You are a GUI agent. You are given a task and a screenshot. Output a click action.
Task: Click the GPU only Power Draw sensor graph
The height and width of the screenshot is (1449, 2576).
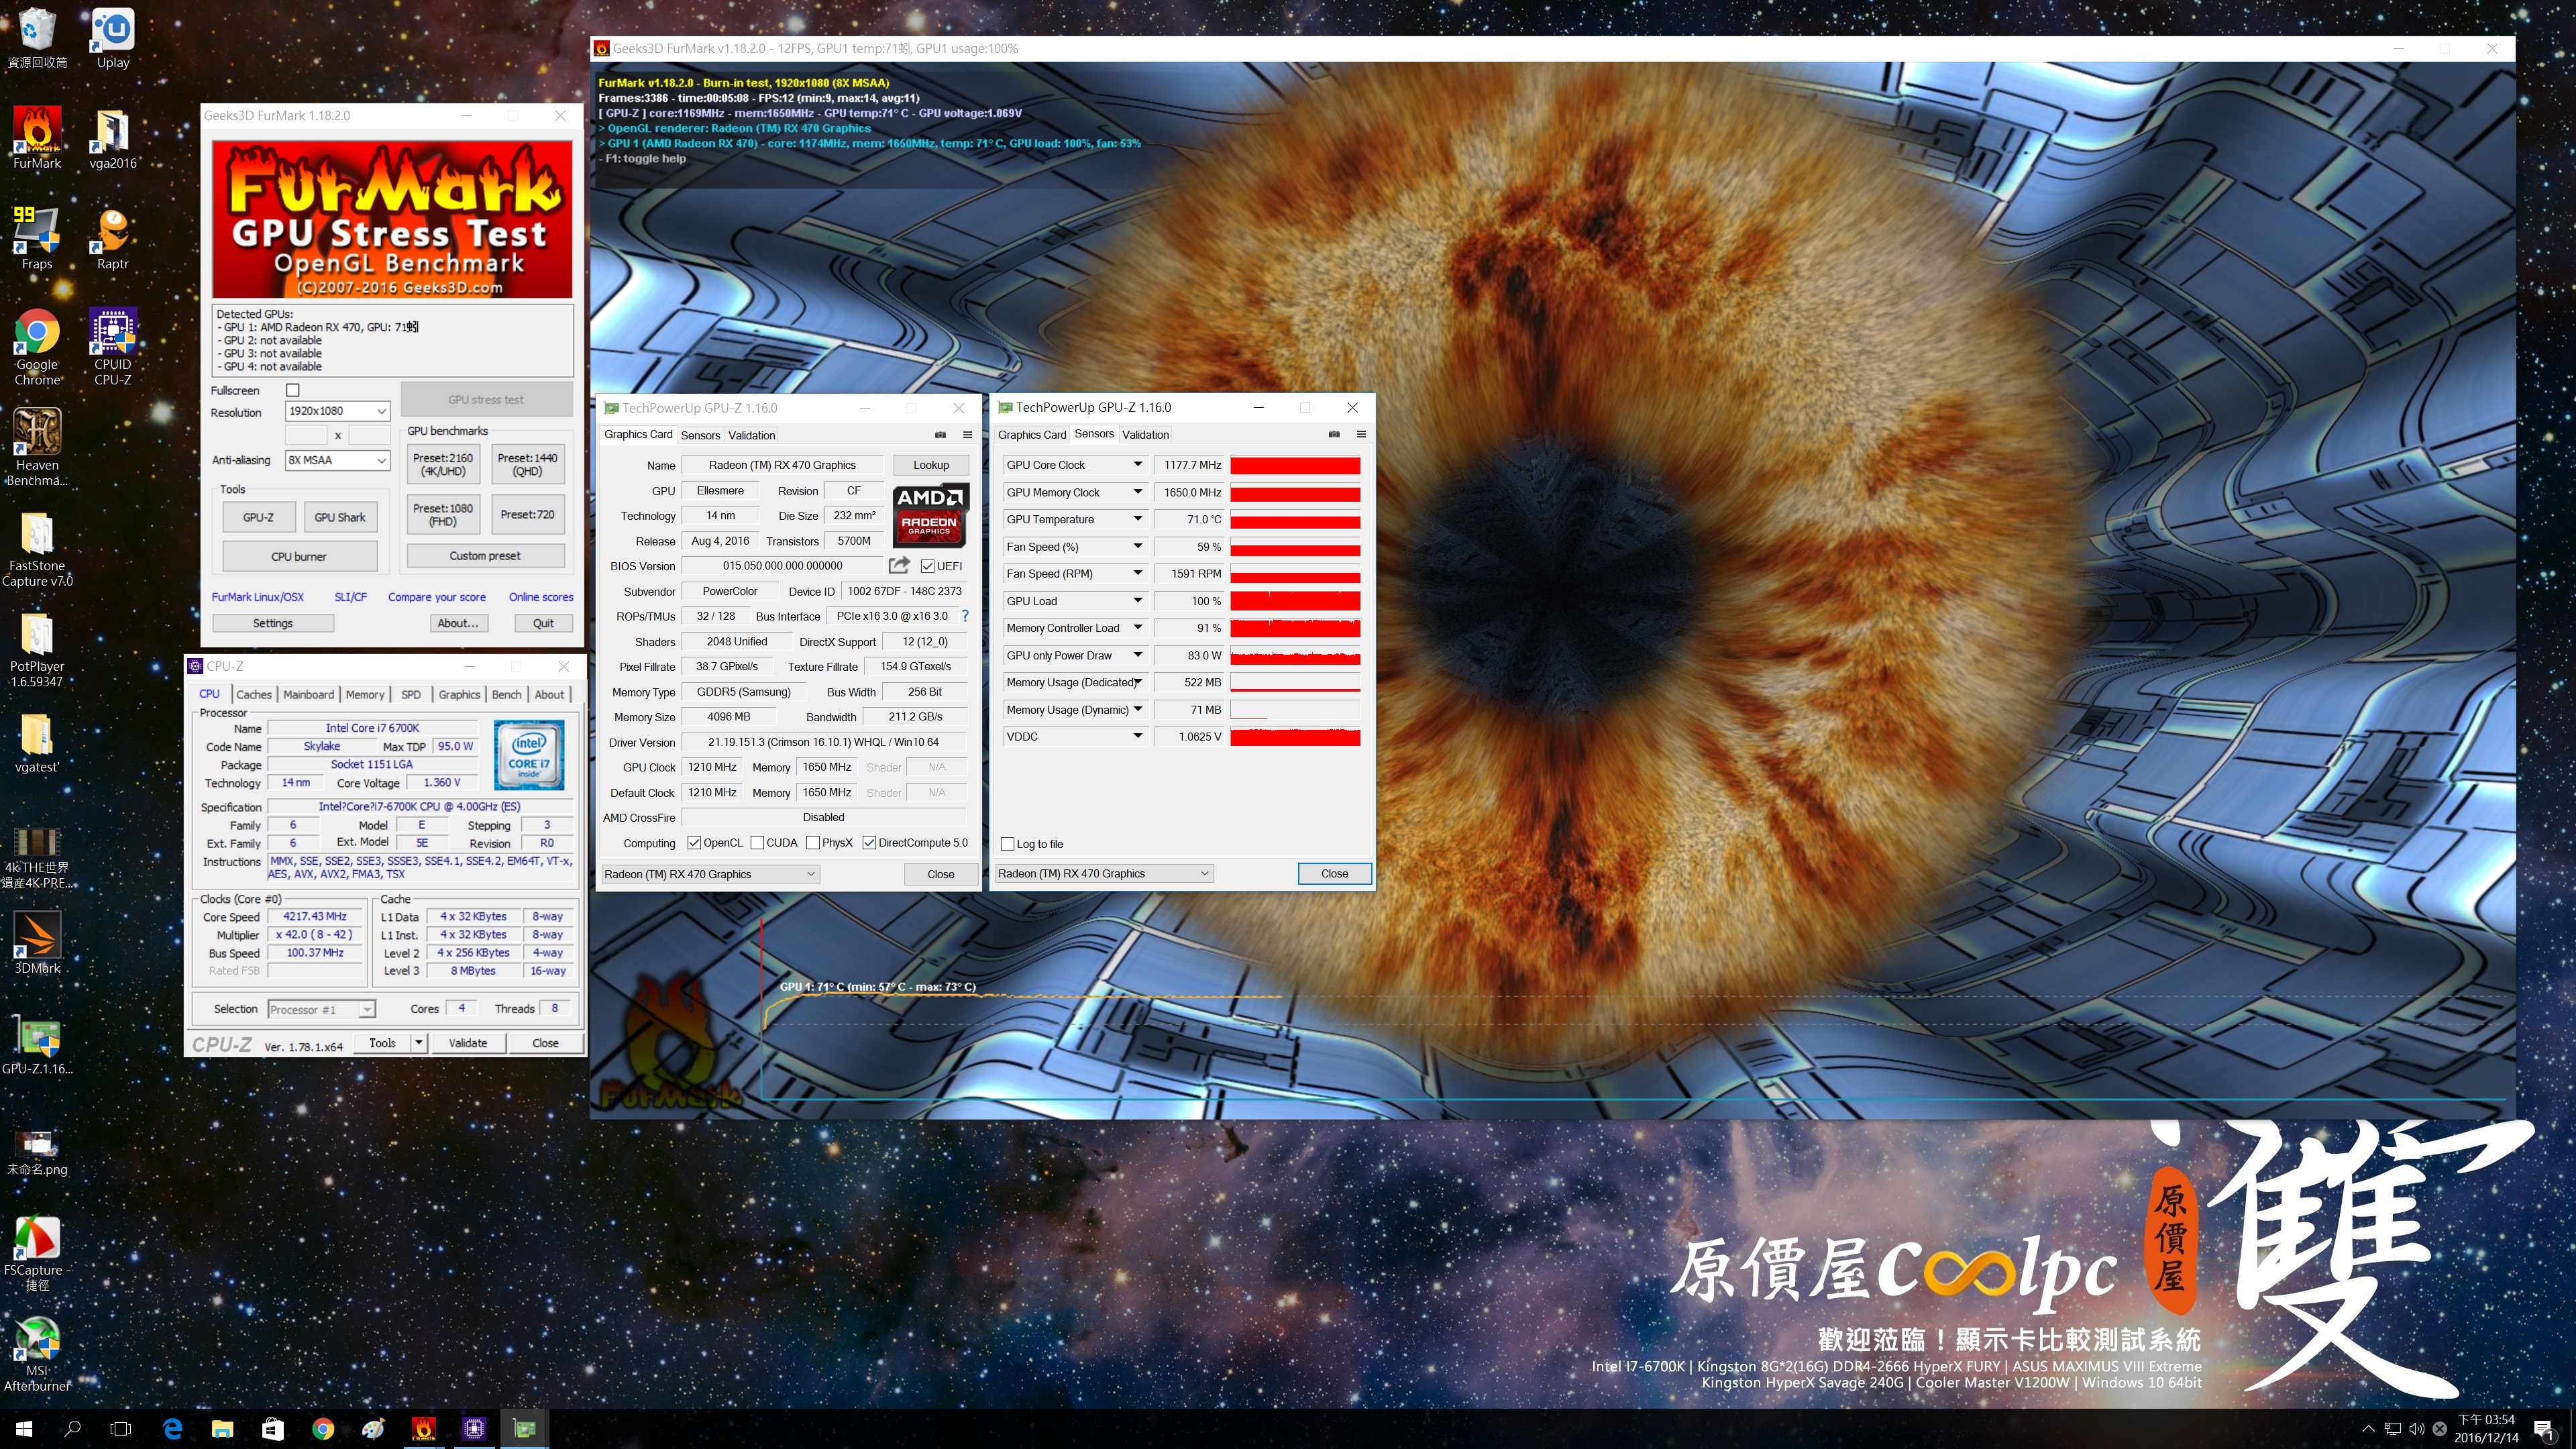tap(1295, 656)
